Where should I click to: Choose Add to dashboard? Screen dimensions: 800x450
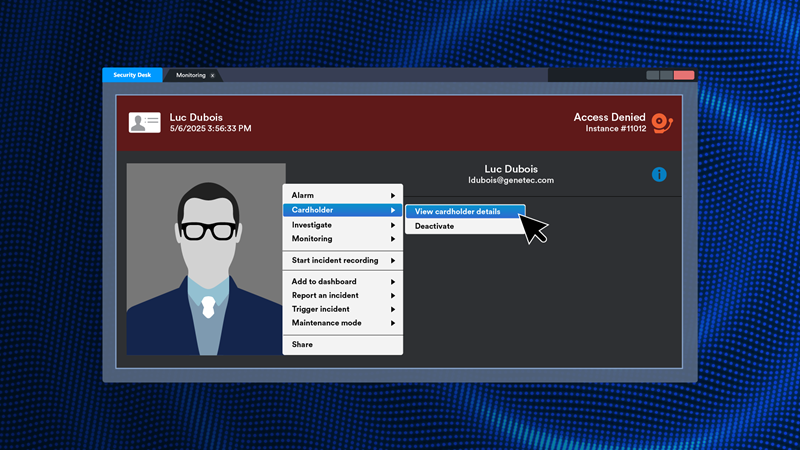[324, 282]
